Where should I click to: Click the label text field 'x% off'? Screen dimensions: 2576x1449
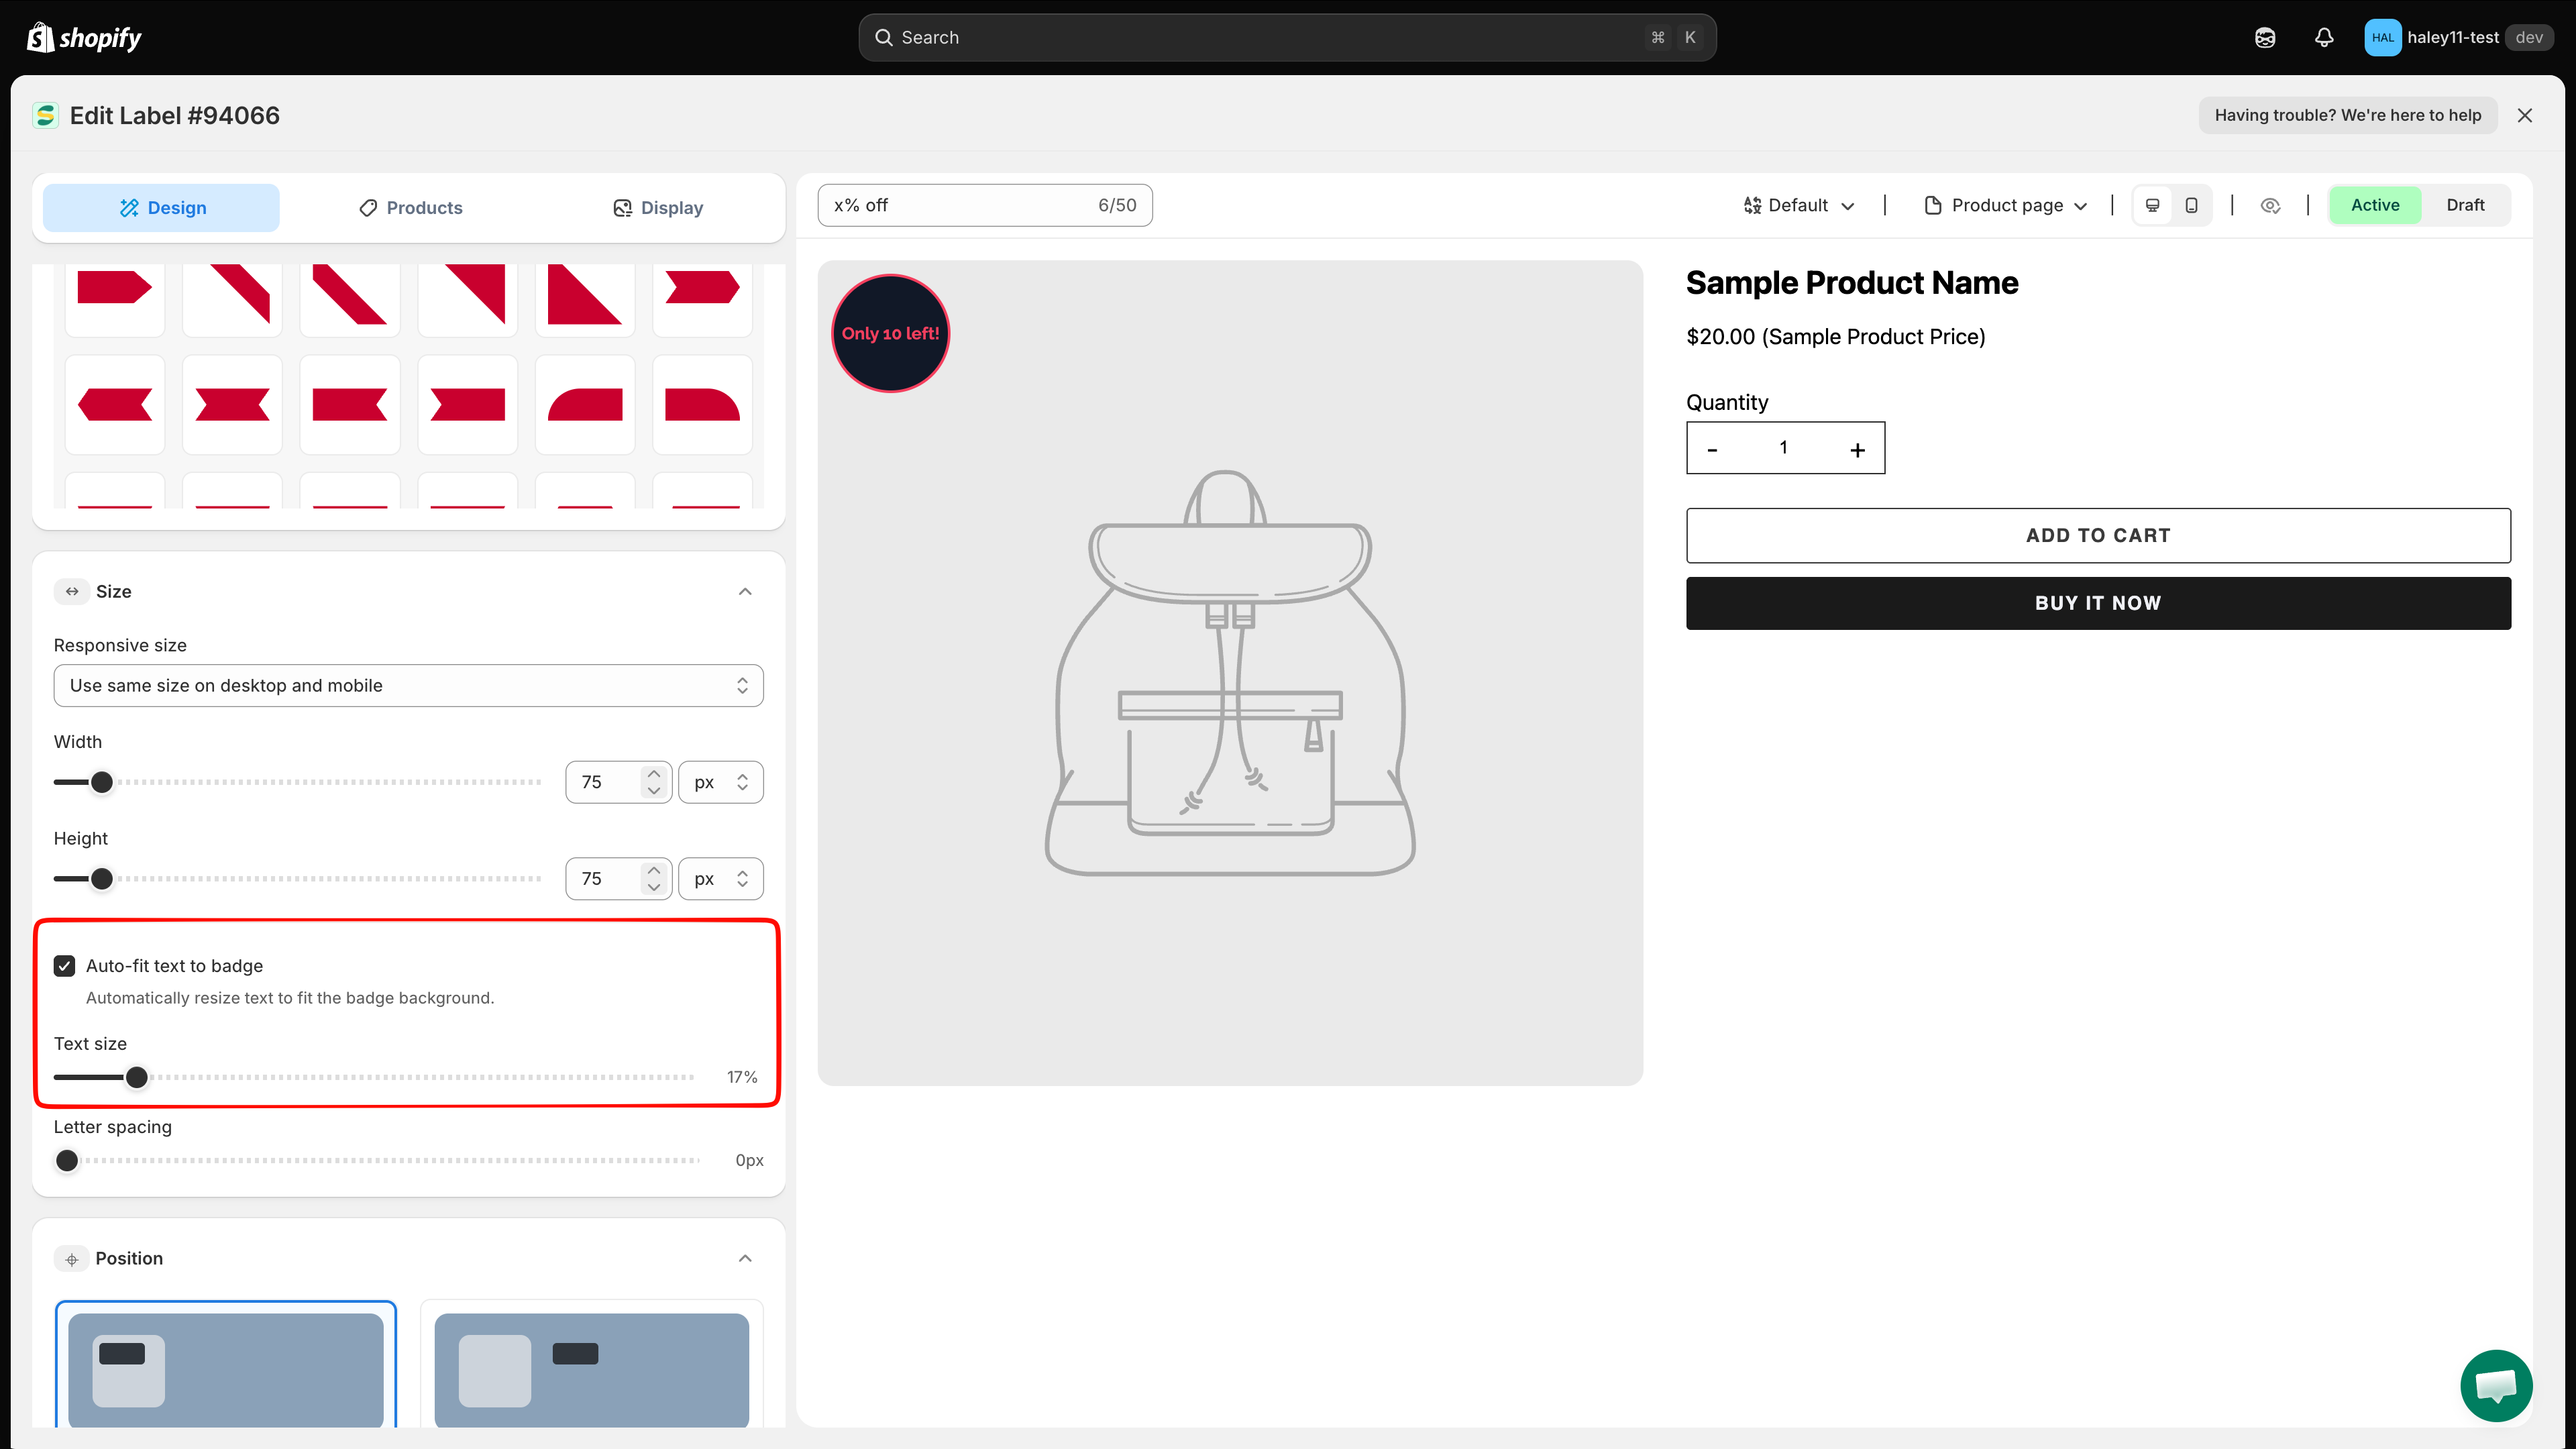(x=985, y=205)
